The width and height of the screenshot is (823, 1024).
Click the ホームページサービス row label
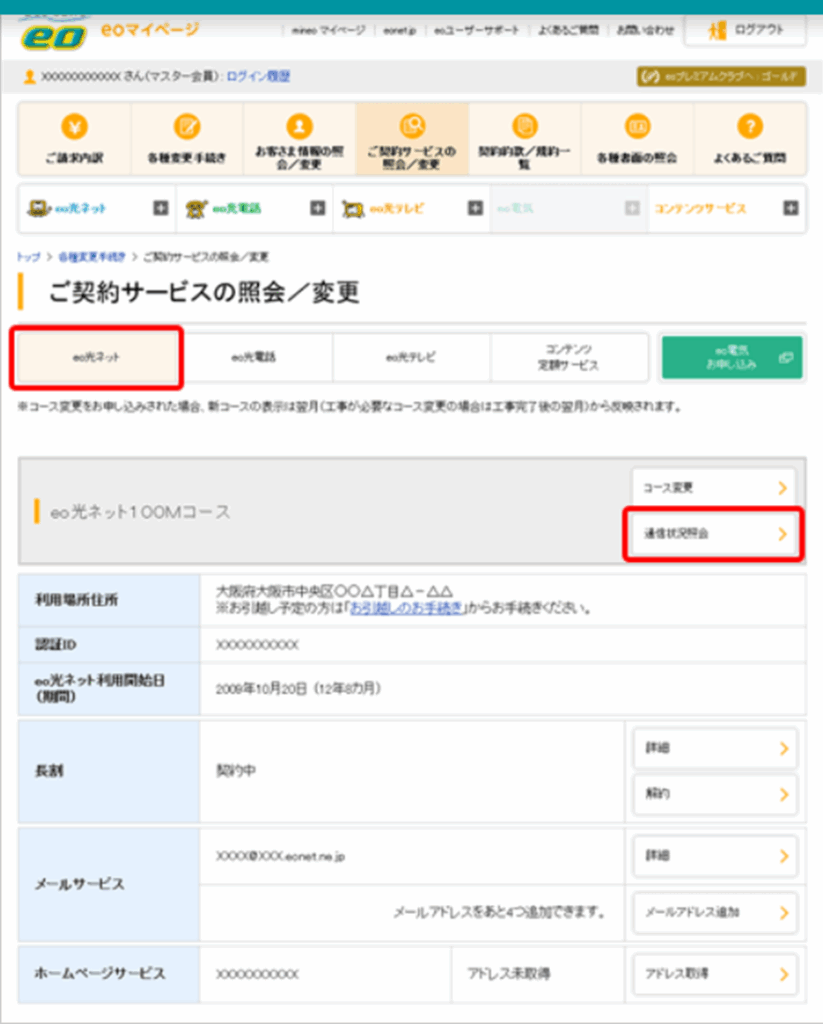pyautogui.click(x=100, y=973)
